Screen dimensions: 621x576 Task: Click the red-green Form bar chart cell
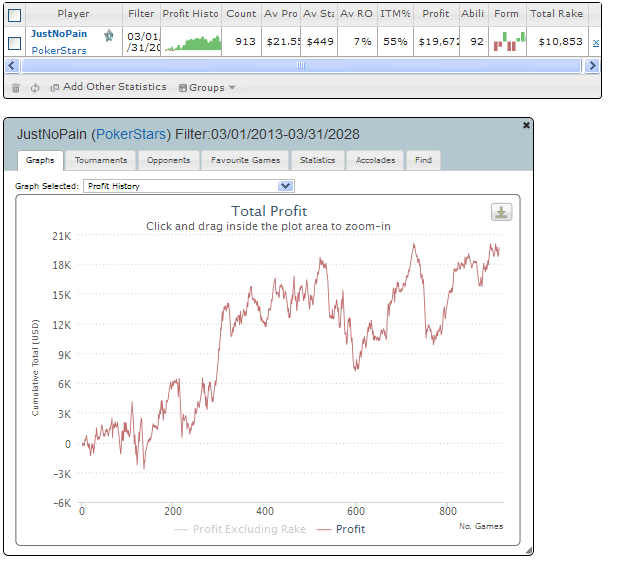point(509,42)
